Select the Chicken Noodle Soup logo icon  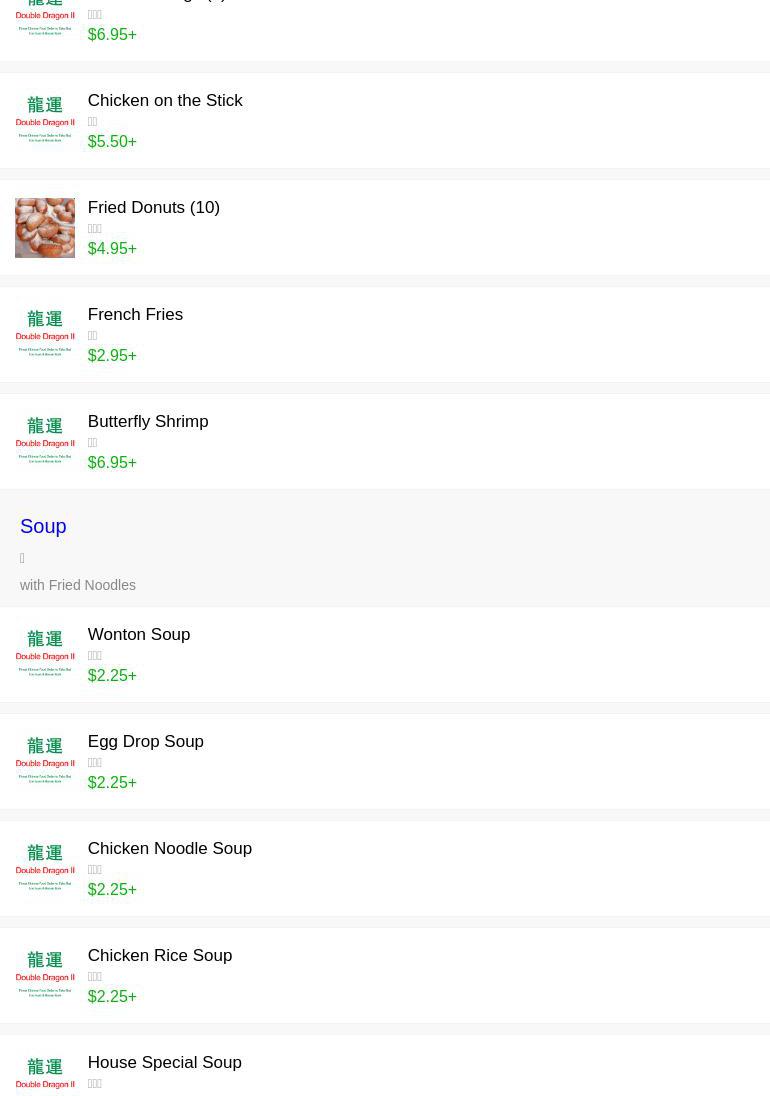[x=45, y=869]
